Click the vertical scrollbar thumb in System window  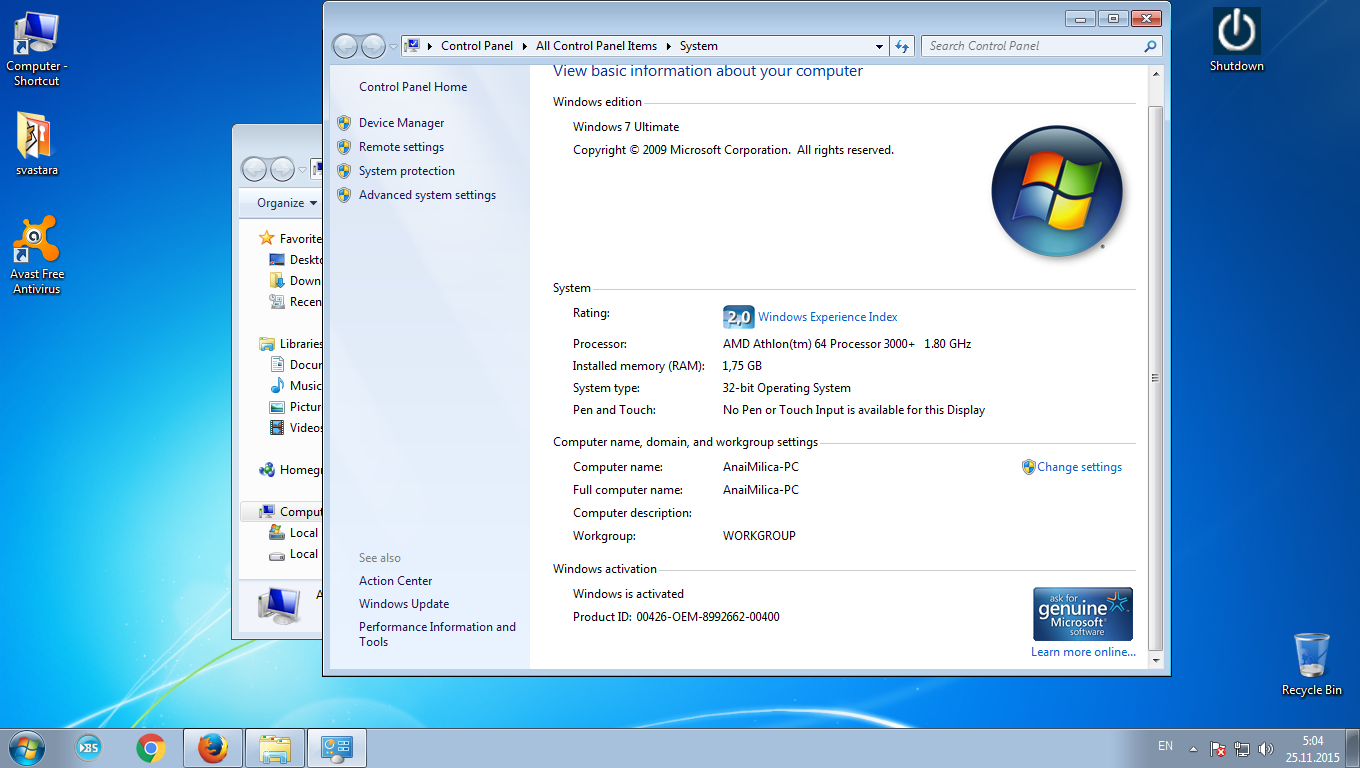pyautogui.click(x=1156, y=377)
